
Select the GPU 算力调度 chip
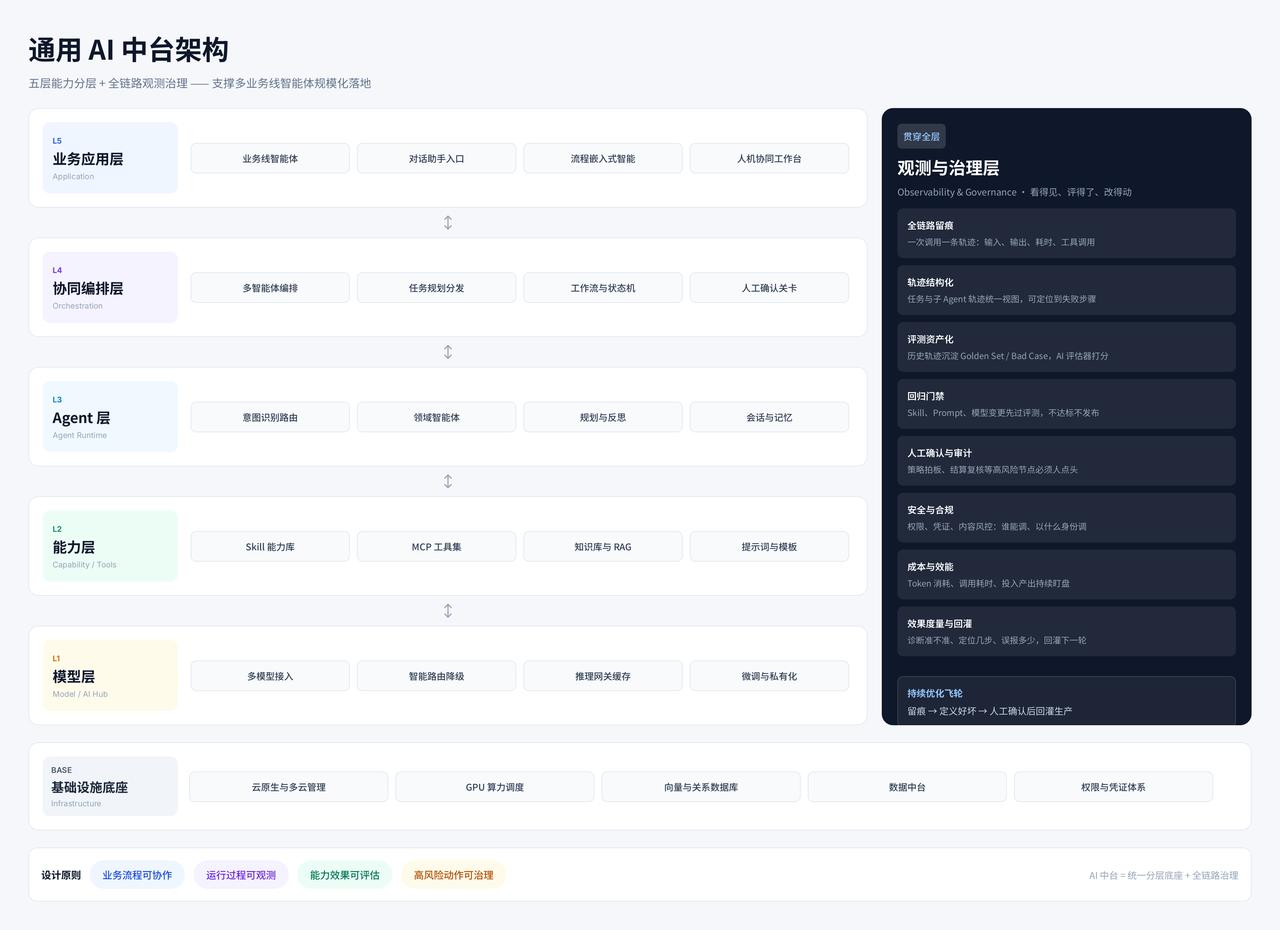[x=495, y=787]
